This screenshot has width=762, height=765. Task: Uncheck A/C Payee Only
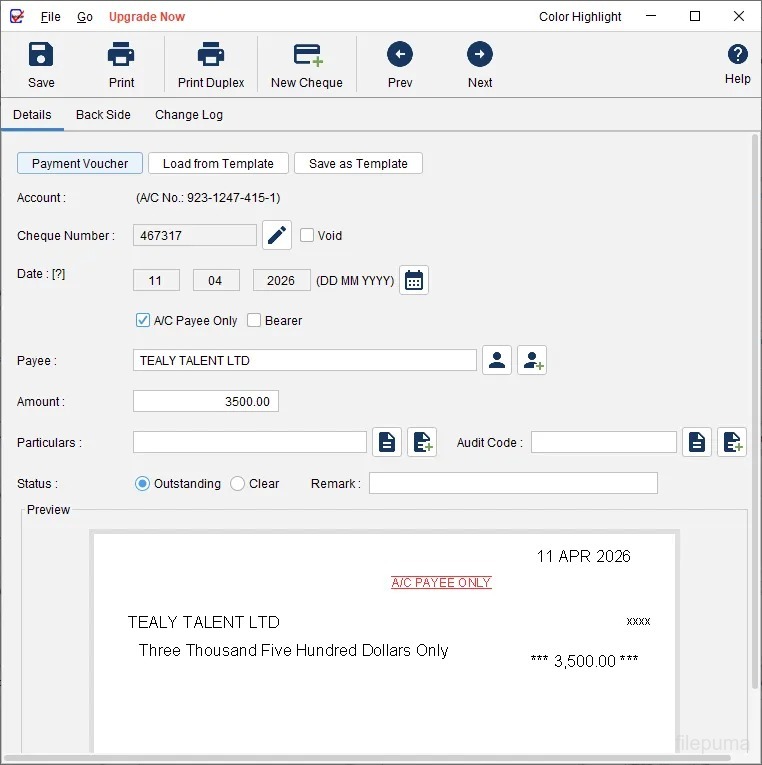143,321
